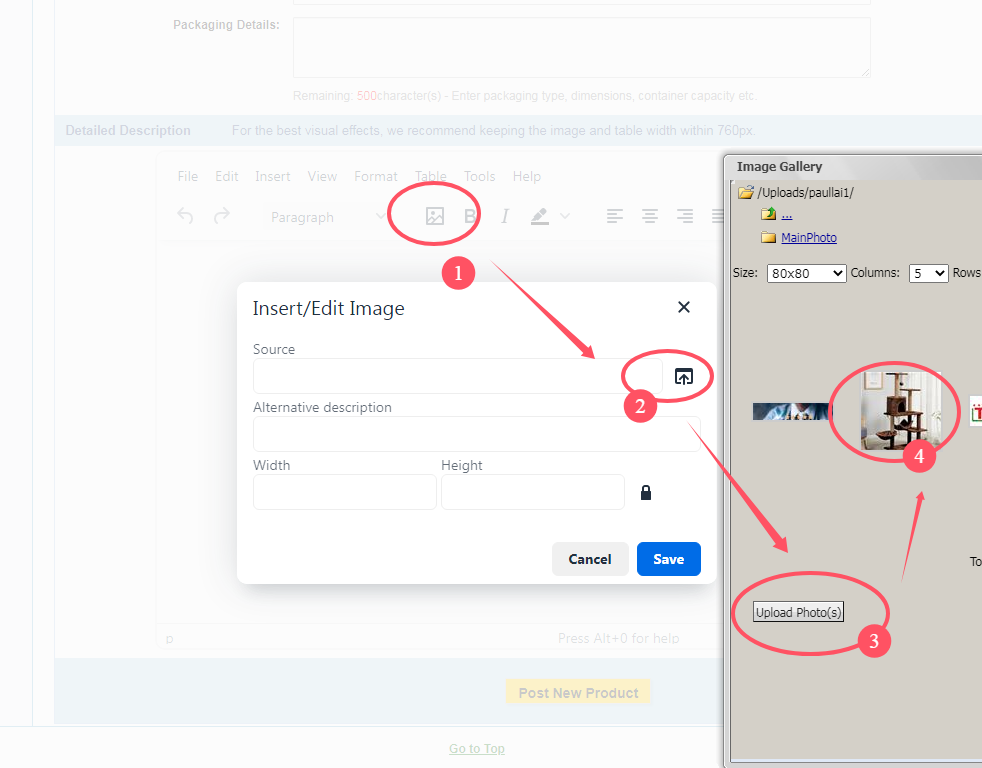Open the Format menu
This screenshot has height=768, width=982.
pyautogui.click(x=375, y=176)
